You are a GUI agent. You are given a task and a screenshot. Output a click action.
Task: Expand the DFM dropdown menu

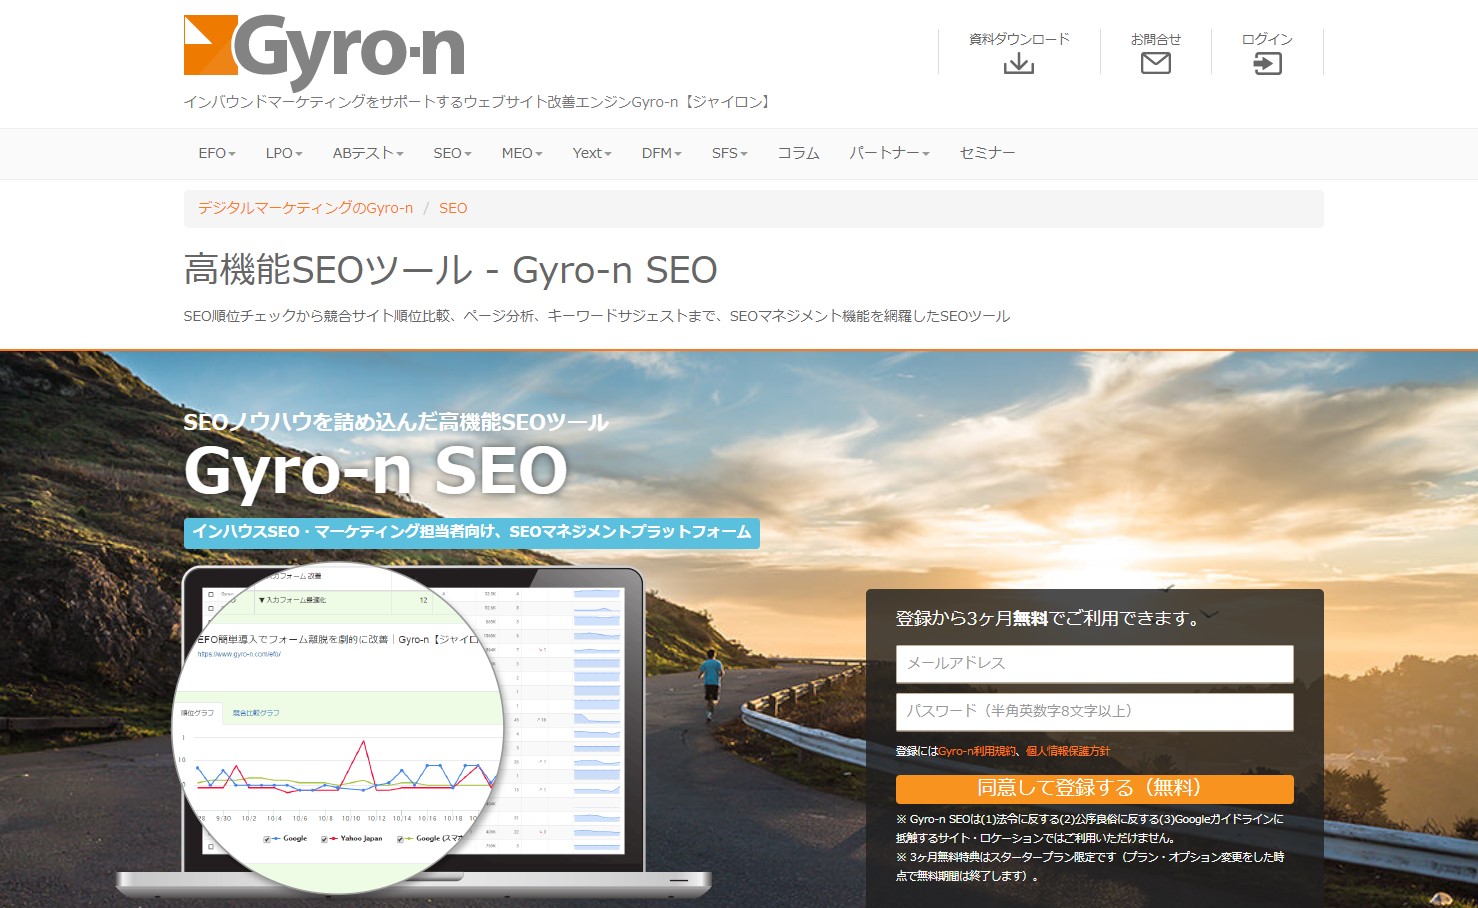(x=662, y=153)
